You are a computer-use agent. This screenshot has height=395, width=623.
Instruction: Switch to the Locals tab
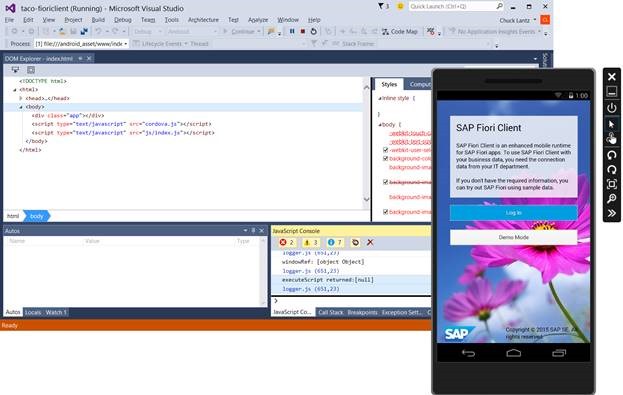pyautogui.click(x=33, y=312)
